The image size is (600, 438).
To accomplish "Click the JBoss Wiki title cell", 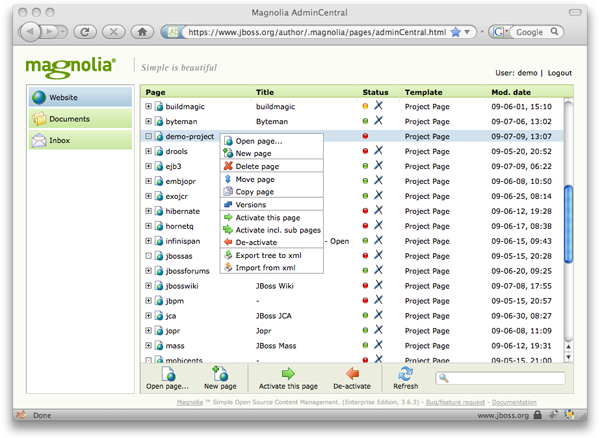I will click(275, 286).
